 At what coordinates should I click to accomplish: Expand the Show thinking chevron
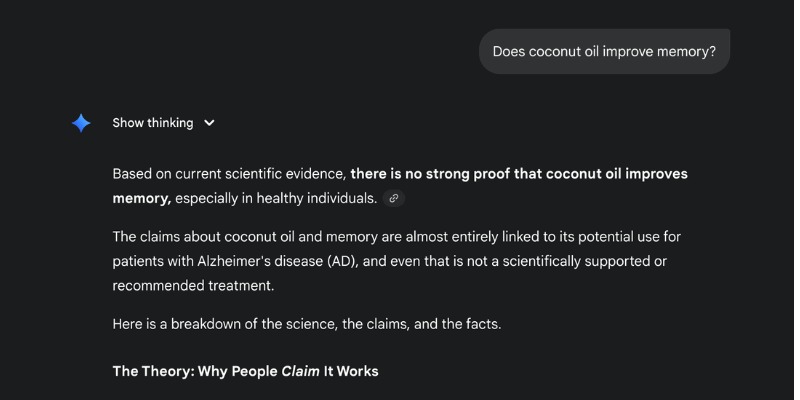[x=209, y=123]
